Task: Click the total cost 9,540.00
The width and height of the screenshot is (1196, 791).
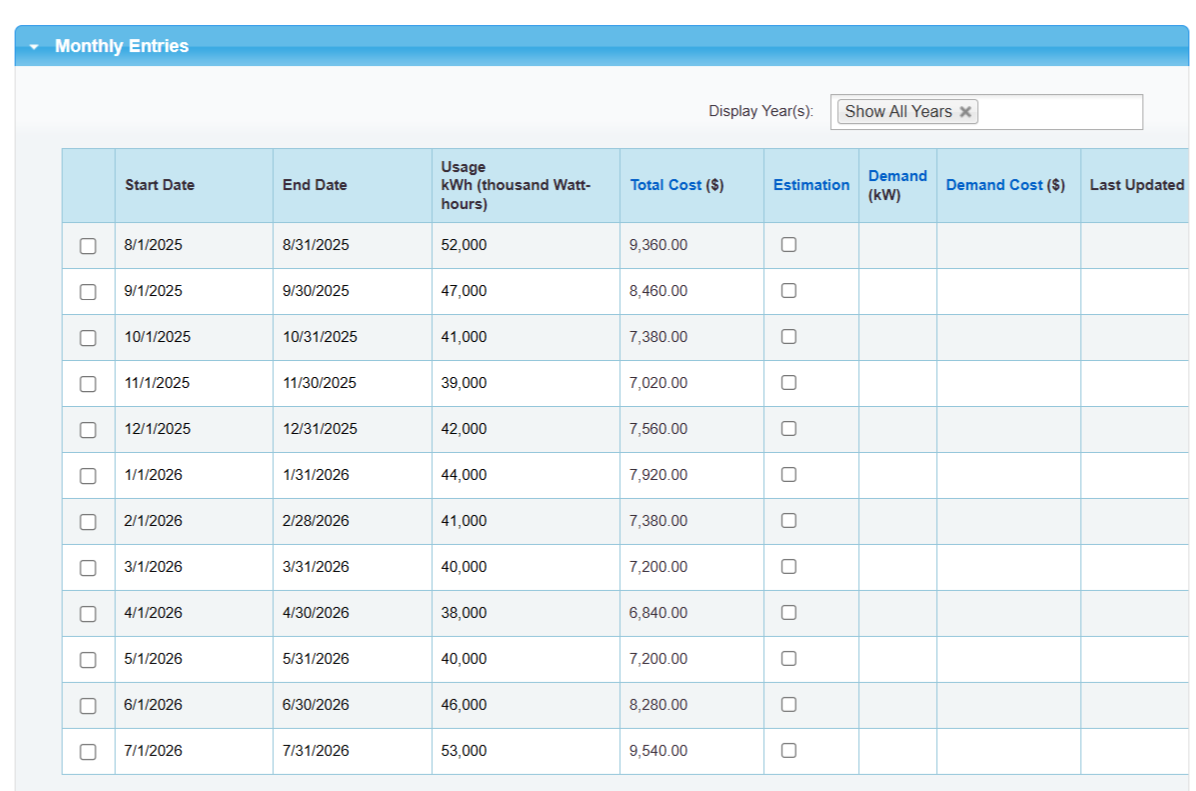Action: [x=658, y=751]
